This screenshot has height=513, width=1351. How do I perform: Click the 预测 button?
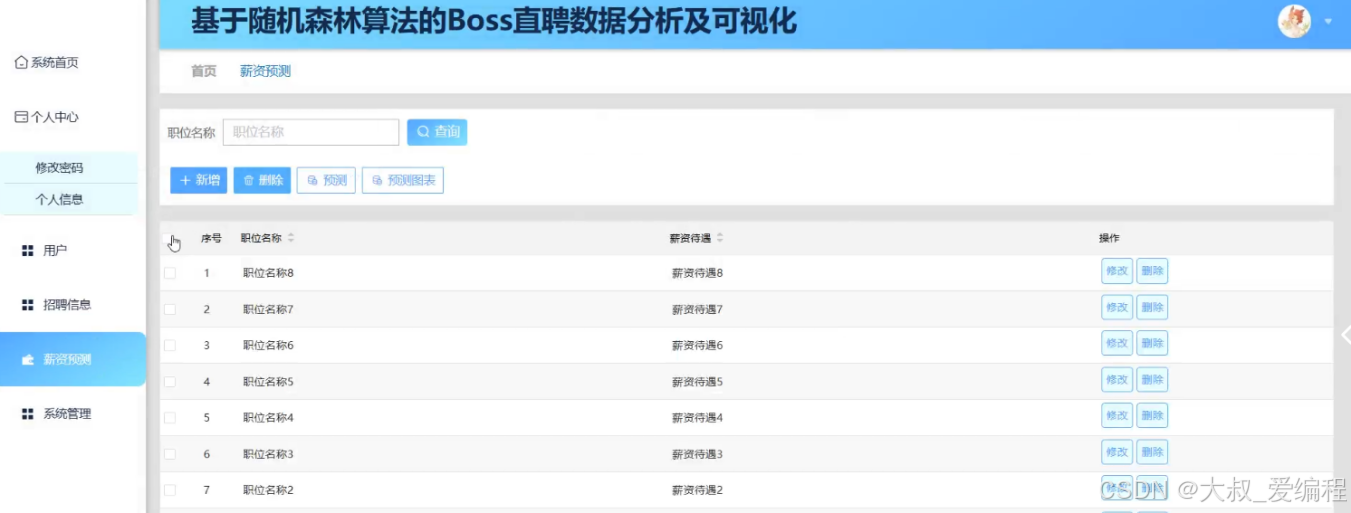326,180
